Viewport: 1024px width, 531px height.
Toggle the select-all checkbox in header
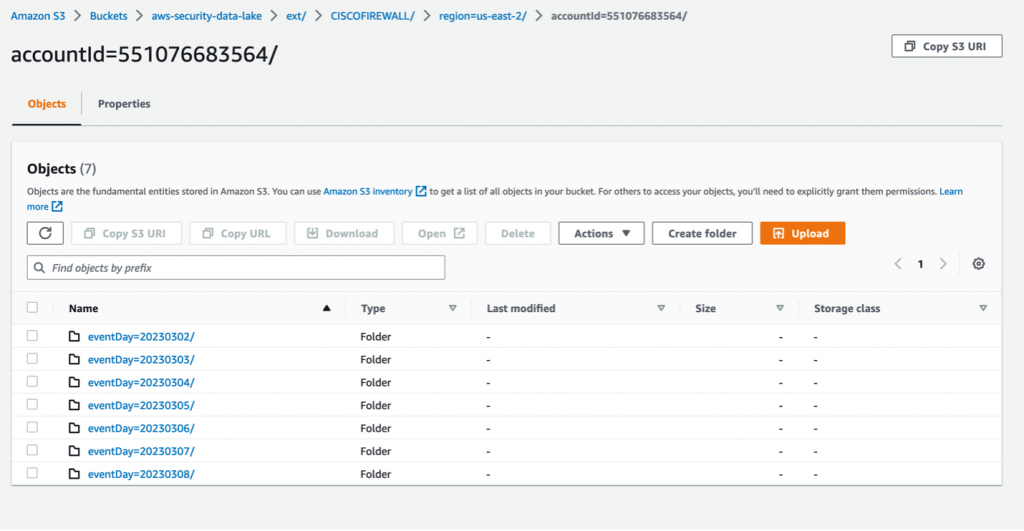point(33,308)
